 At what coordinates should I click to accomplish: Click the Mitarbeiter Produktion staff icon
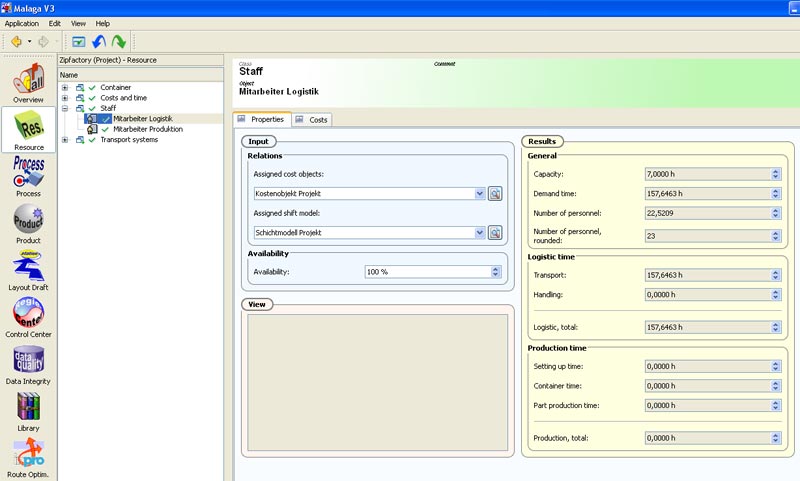tap(92, 130)
